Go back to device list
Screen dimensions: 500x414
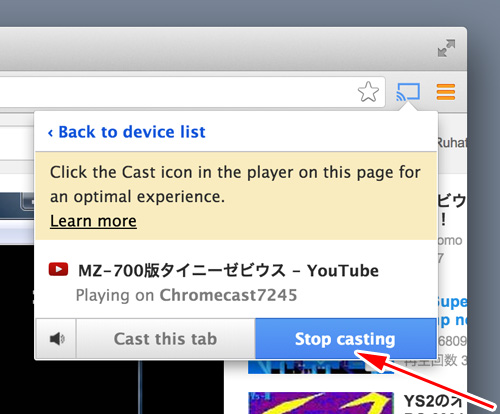[x=126, y=132]
